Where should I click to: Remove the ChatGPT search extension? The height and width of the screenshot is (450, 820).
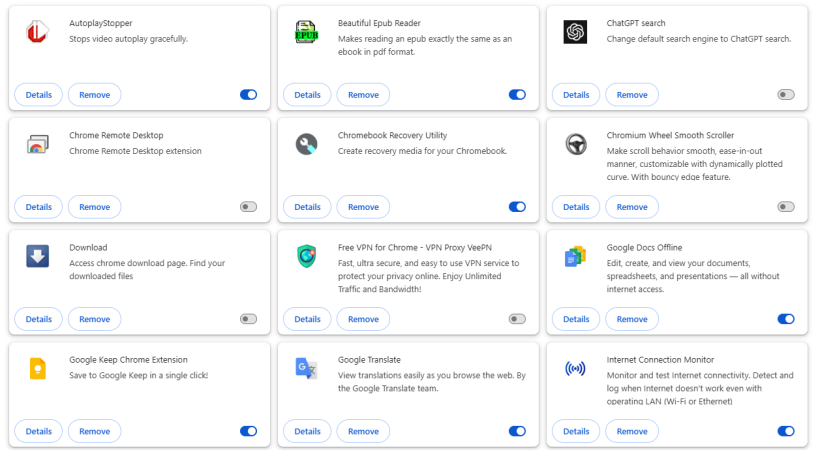632,95
